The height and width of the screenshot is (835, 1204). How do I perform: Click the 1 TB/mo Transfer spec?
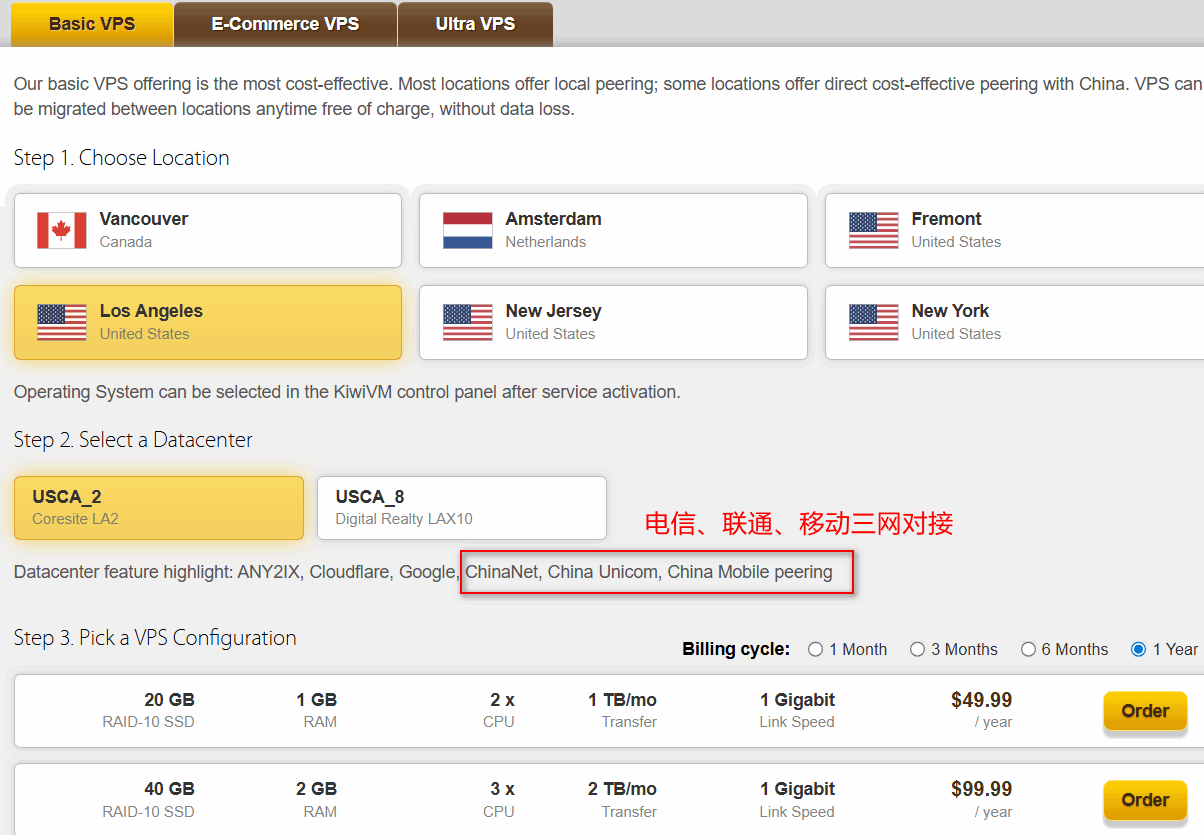tap(622, 710)
